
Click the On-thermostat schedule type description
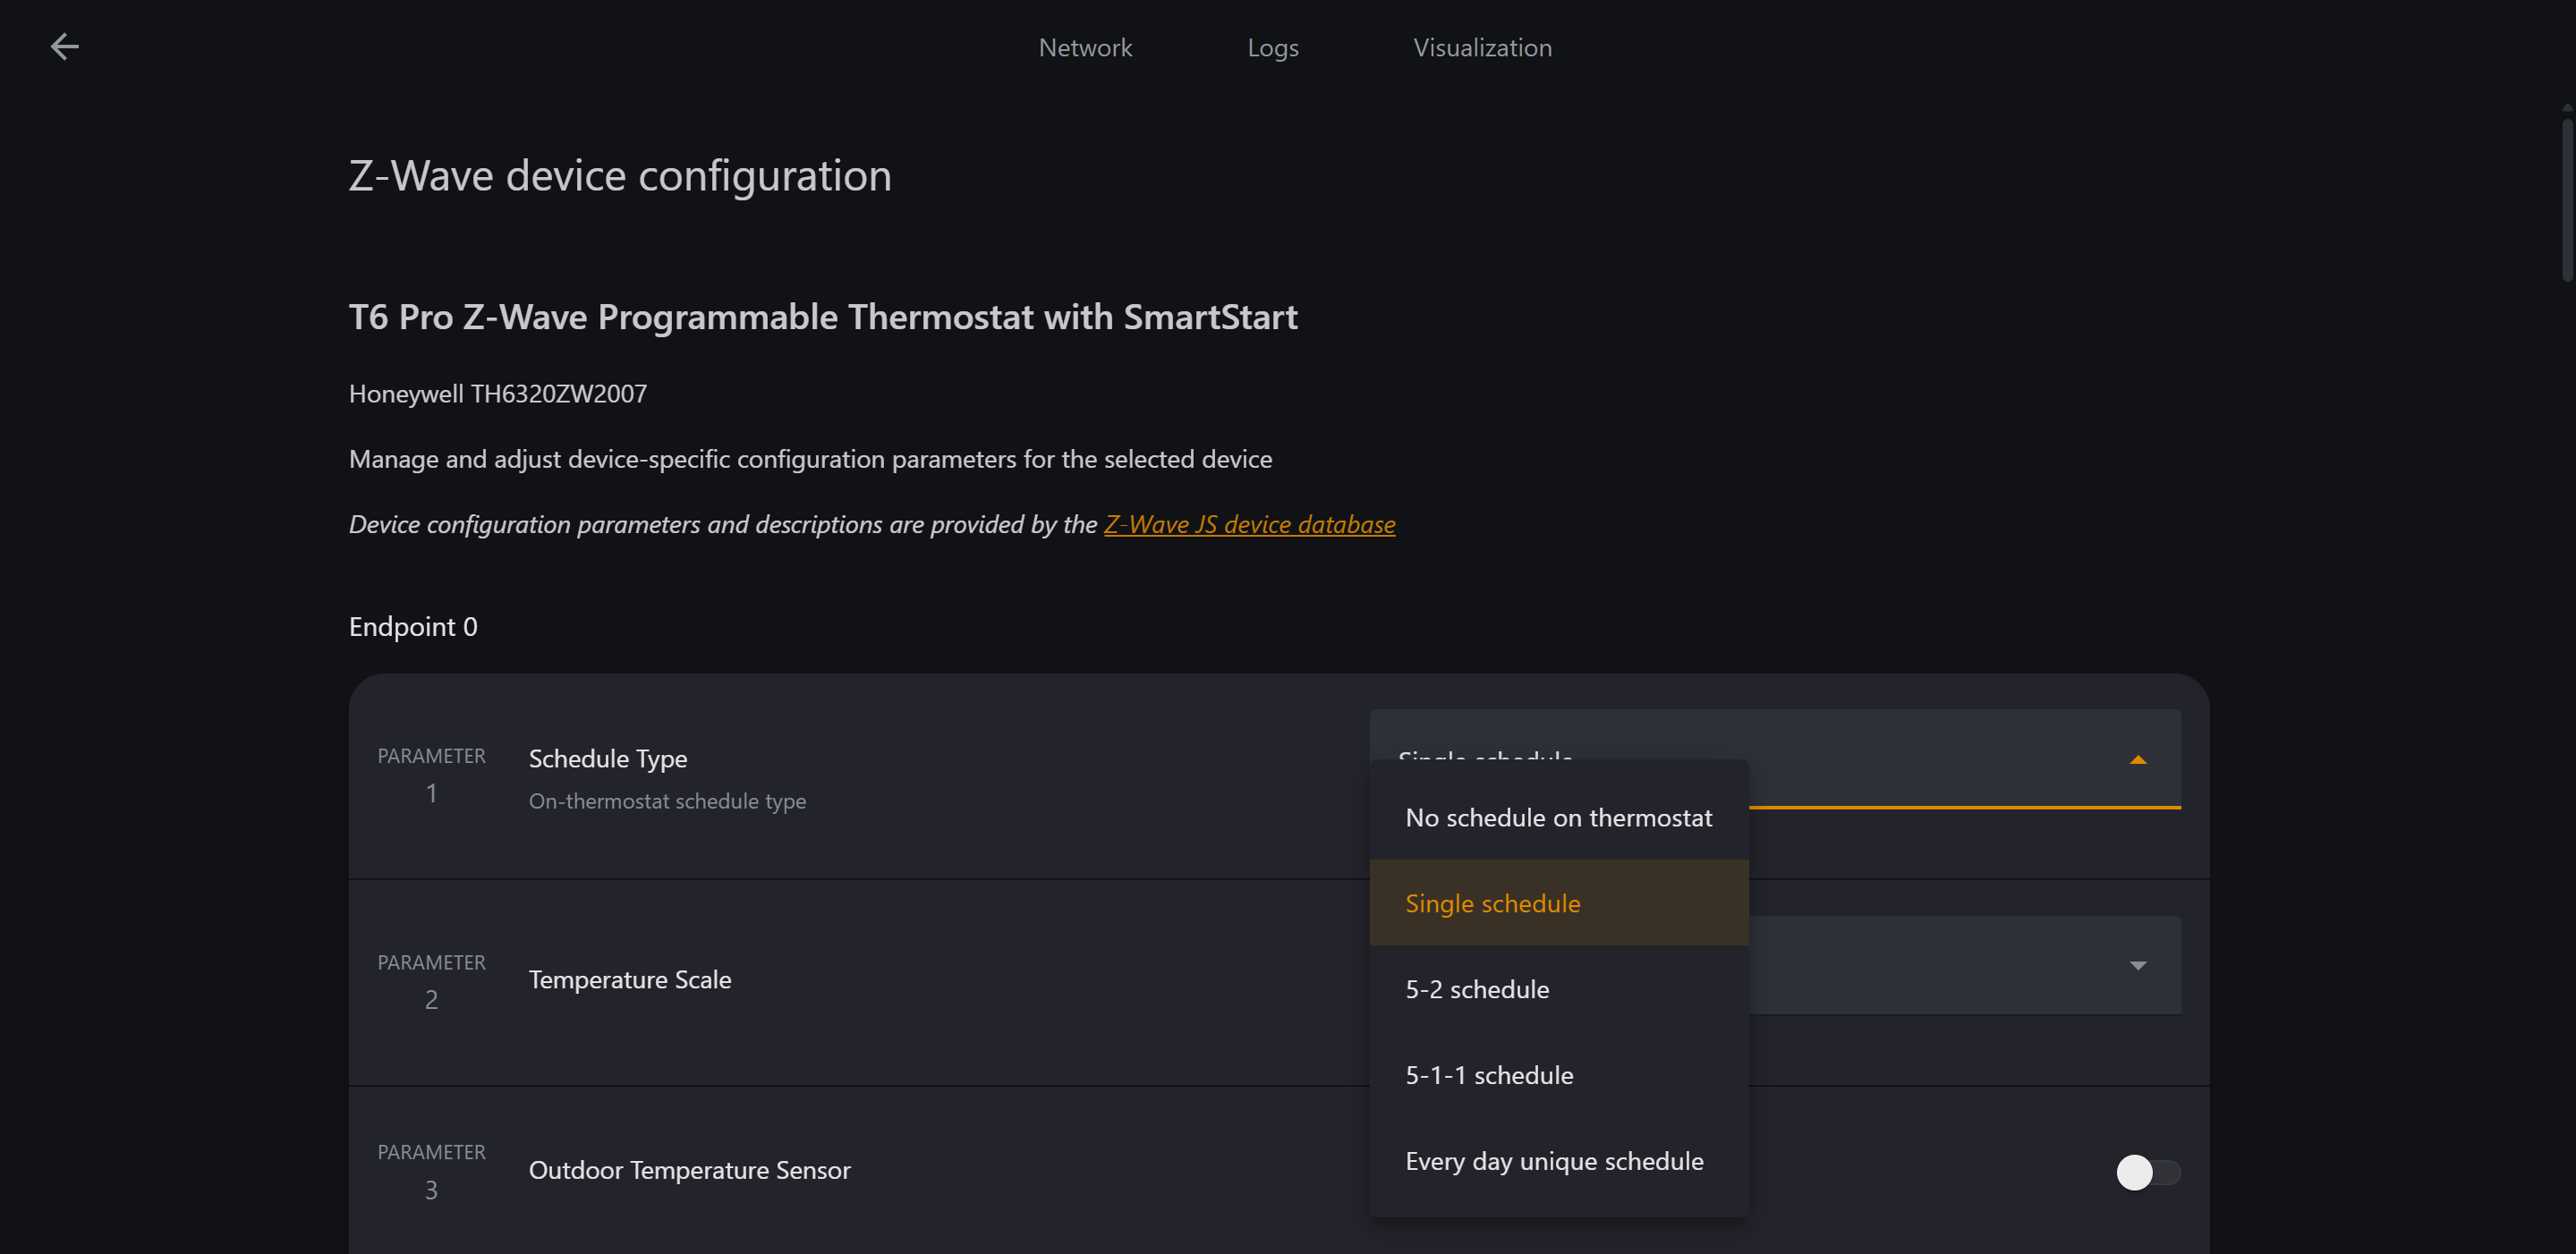click(x=667, y=801)
